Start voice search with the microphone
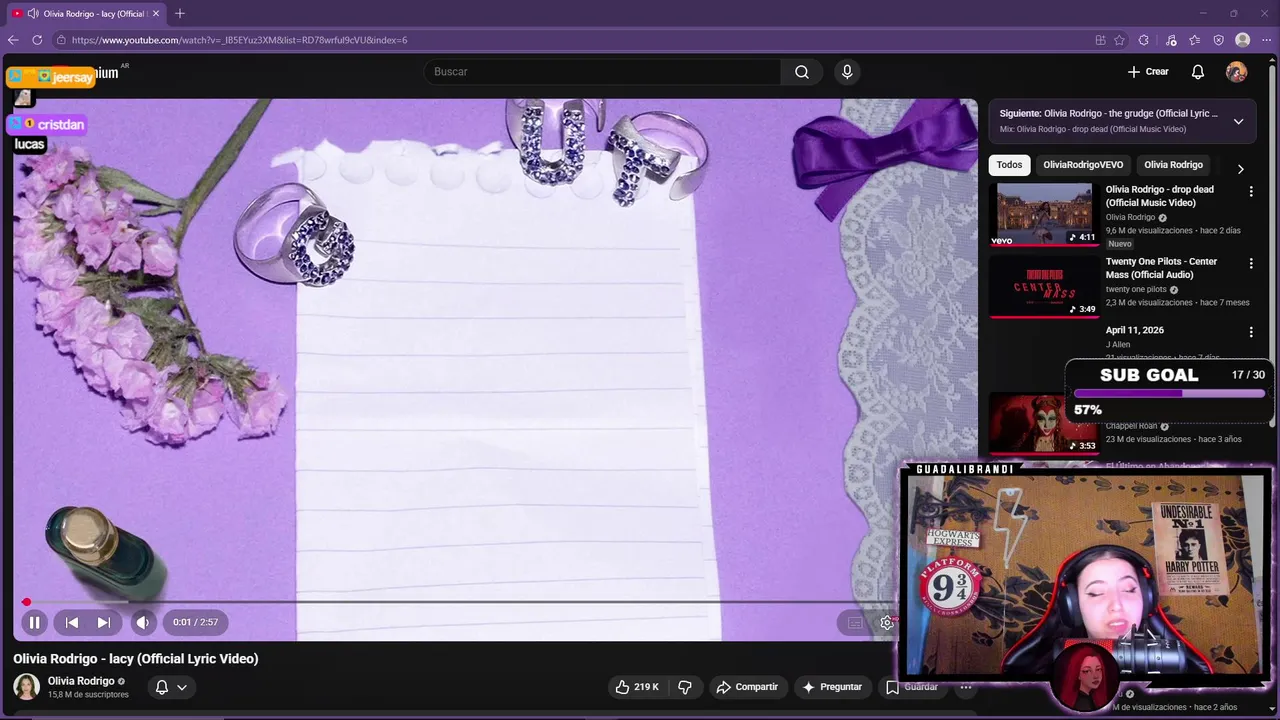This screenshot has width=1280, height=720. 847,72
